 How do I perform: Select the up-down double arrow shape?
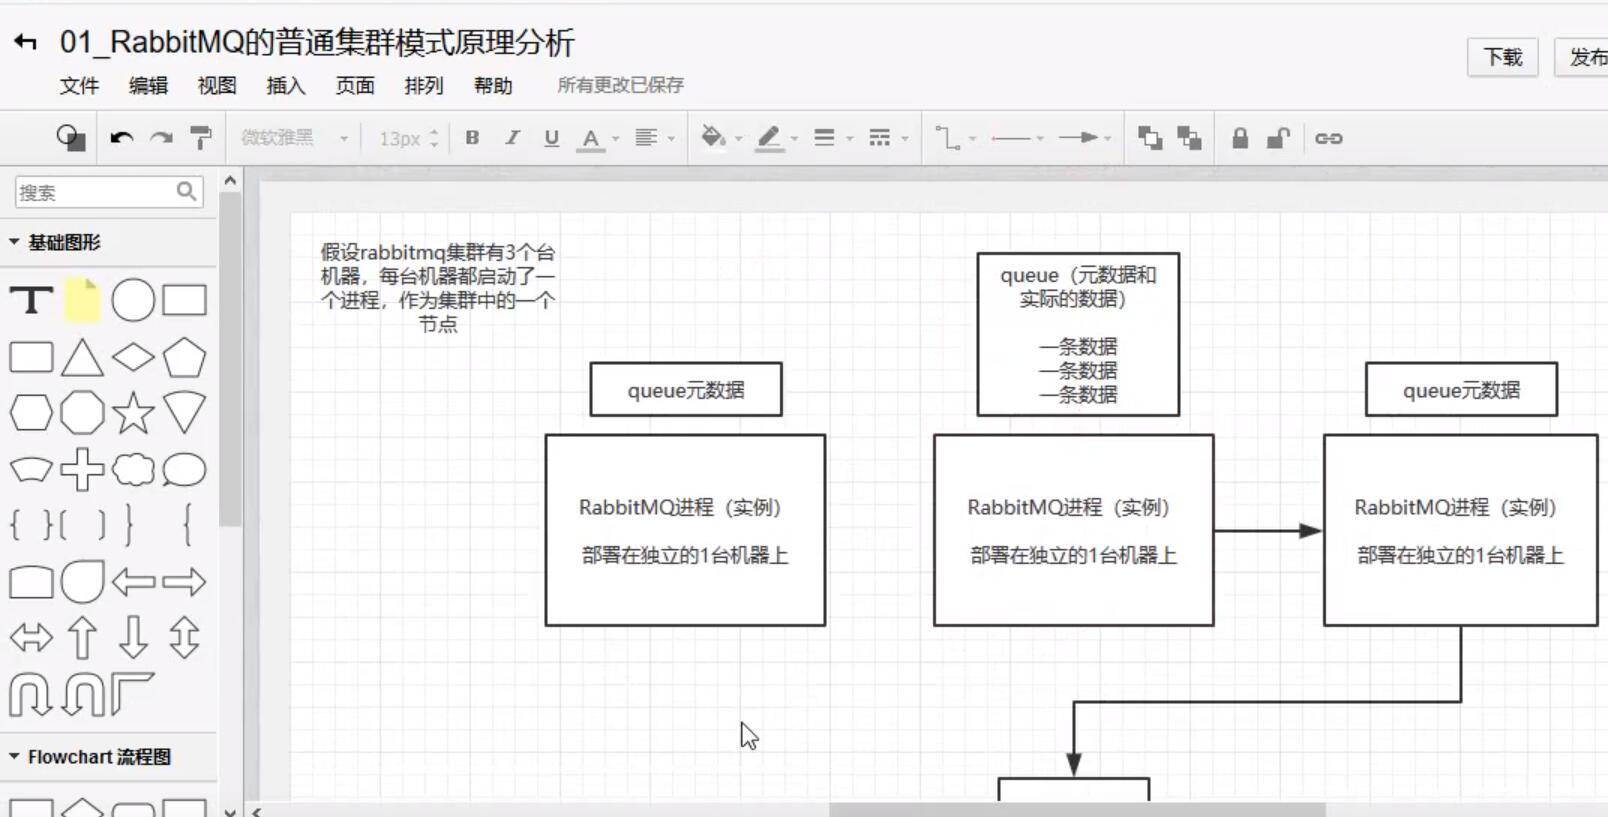click(x=184, y=638)
